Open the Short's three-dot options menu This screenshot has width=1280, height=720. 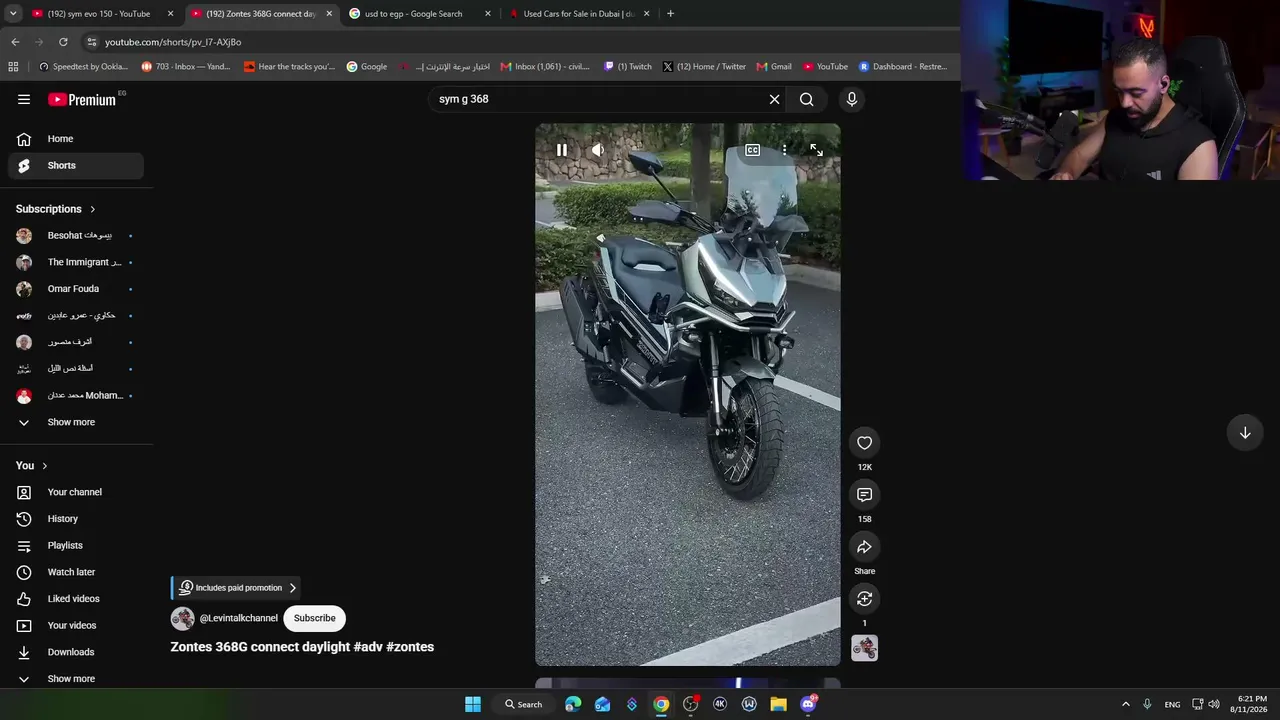[785, 150]
